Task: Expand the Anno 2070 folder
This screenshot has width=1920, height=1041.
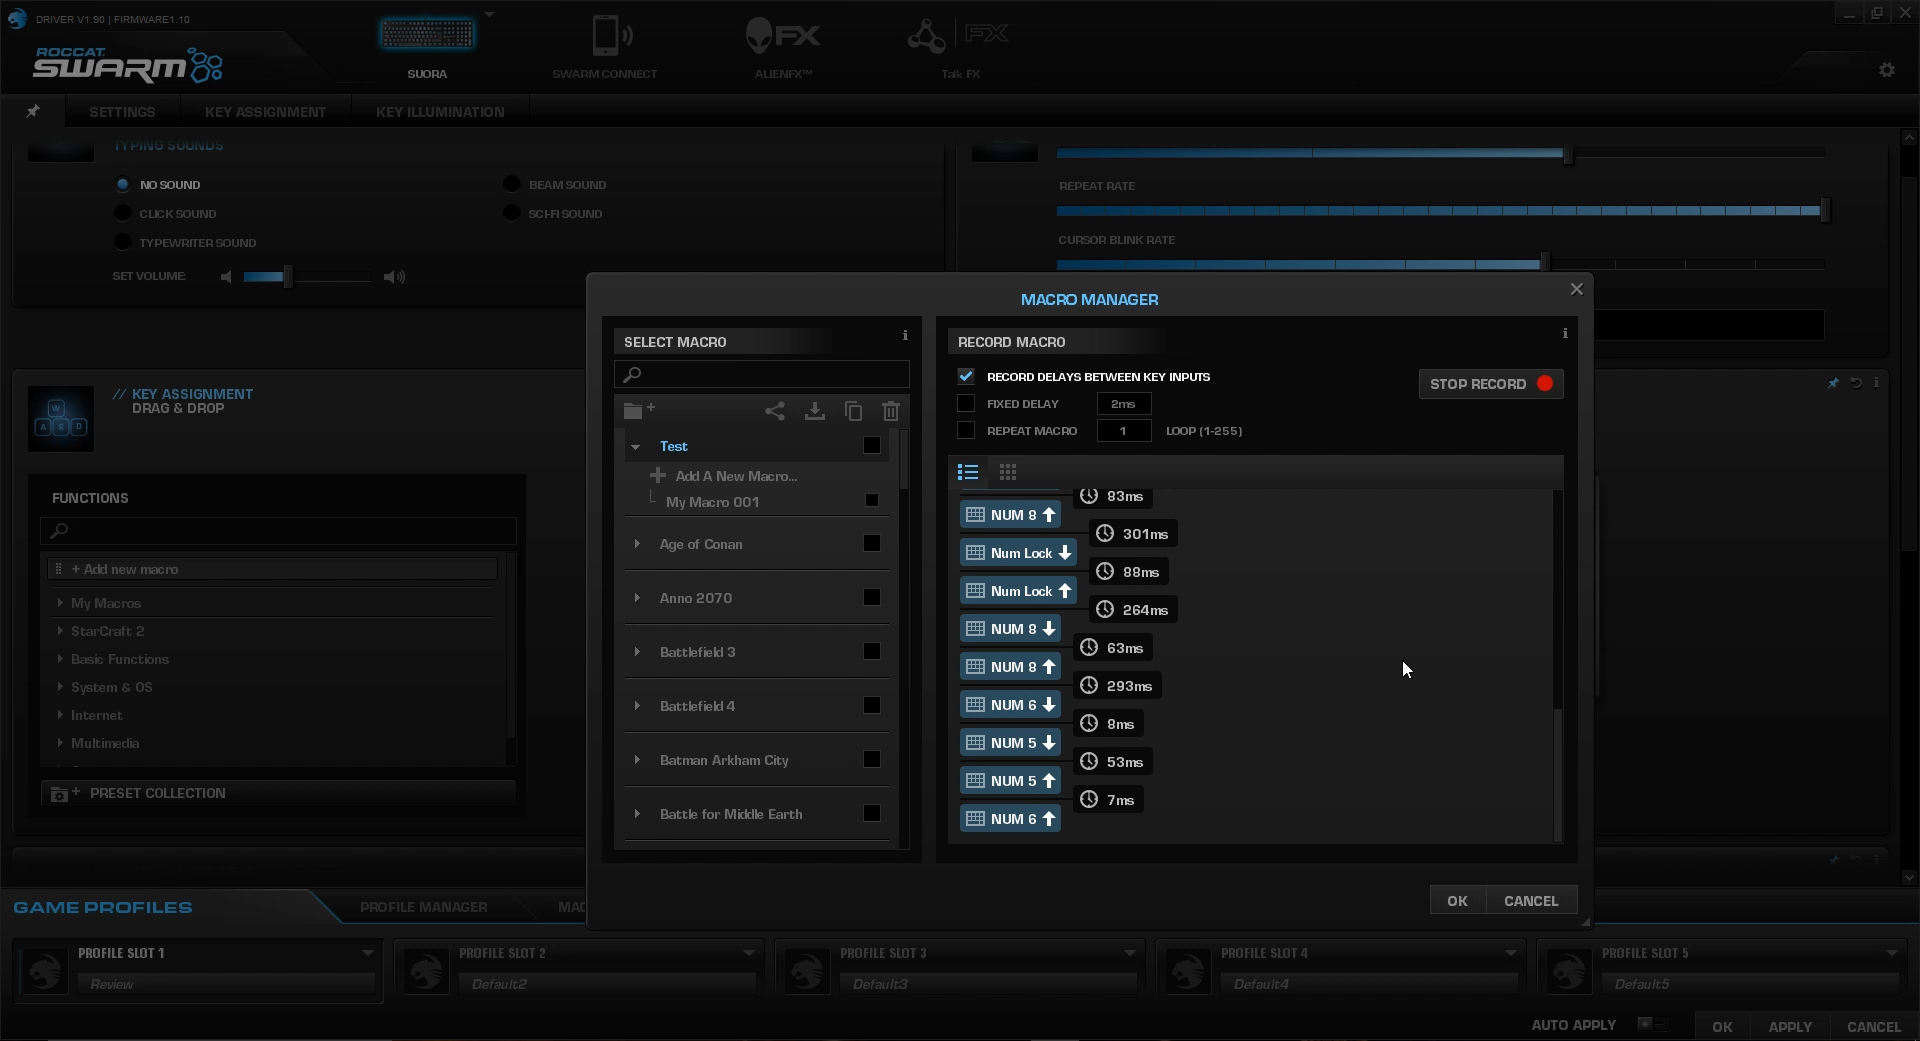Action: pyautogui.click(x=637, y=598)
